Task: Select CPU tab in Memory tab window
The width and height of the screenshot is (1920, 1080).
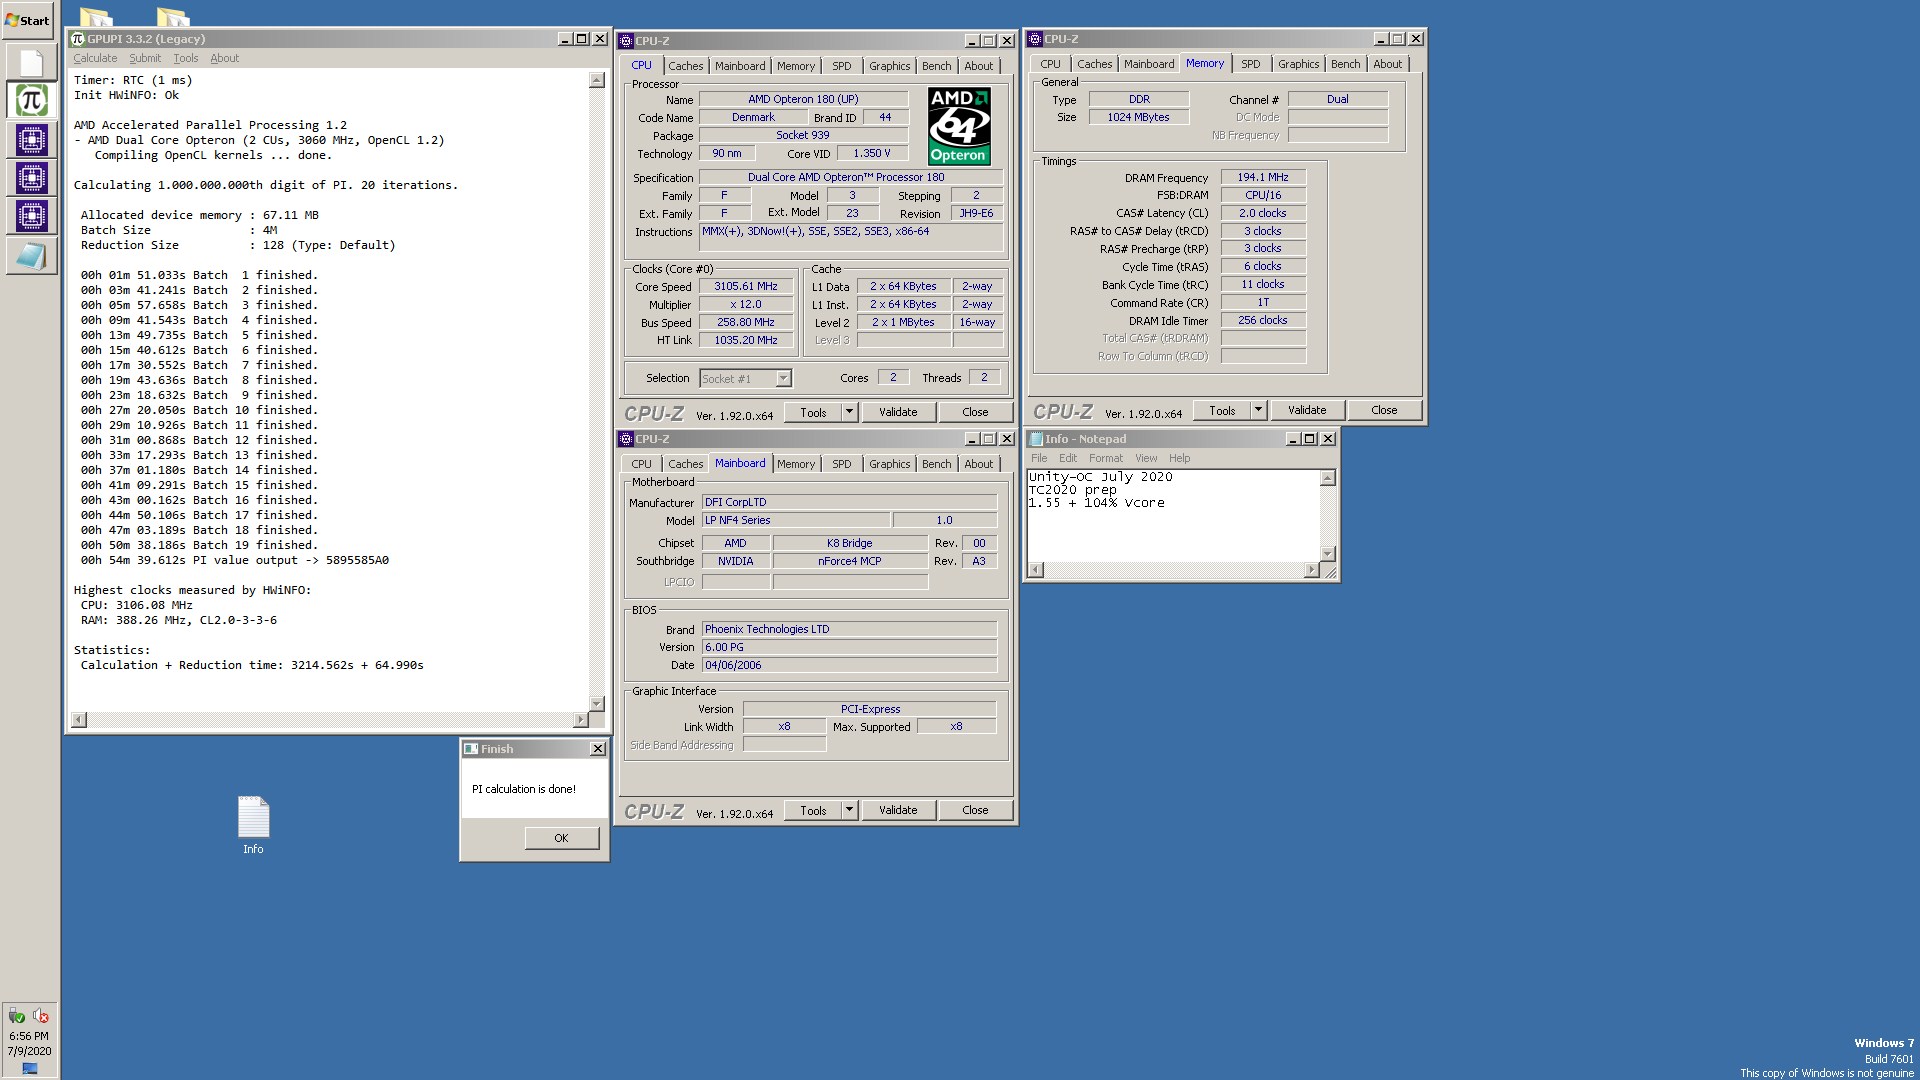Action: pyautogui.click(x=1051, y=64)
